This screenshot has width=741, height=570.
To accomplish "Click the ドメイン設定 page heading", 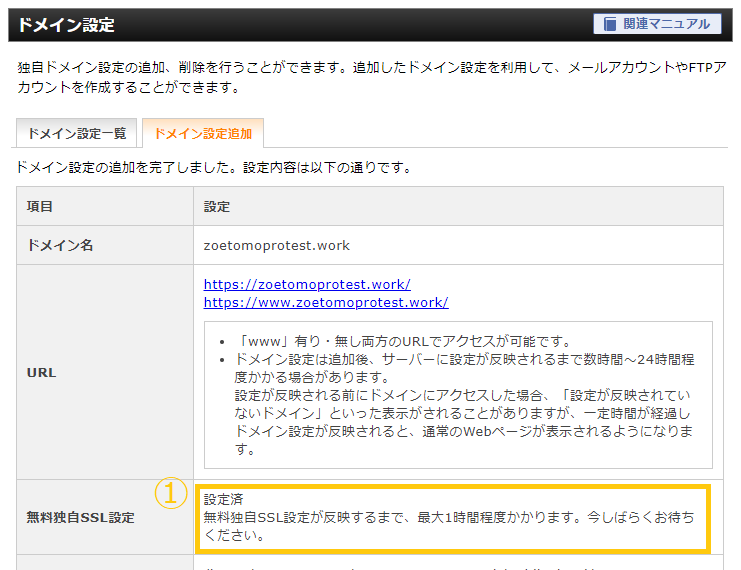I will pyautogui.click(x=66, y=25).
